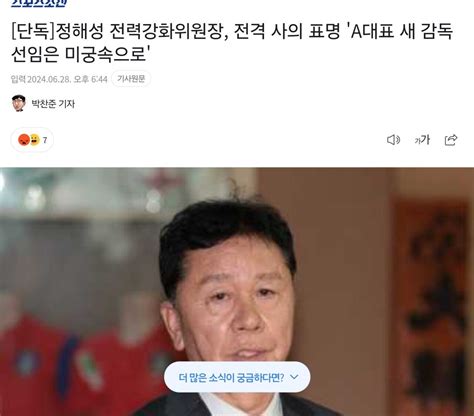Click the [단독] tag in the headline
Screen dimensions: 474x416
coord(32,32)
